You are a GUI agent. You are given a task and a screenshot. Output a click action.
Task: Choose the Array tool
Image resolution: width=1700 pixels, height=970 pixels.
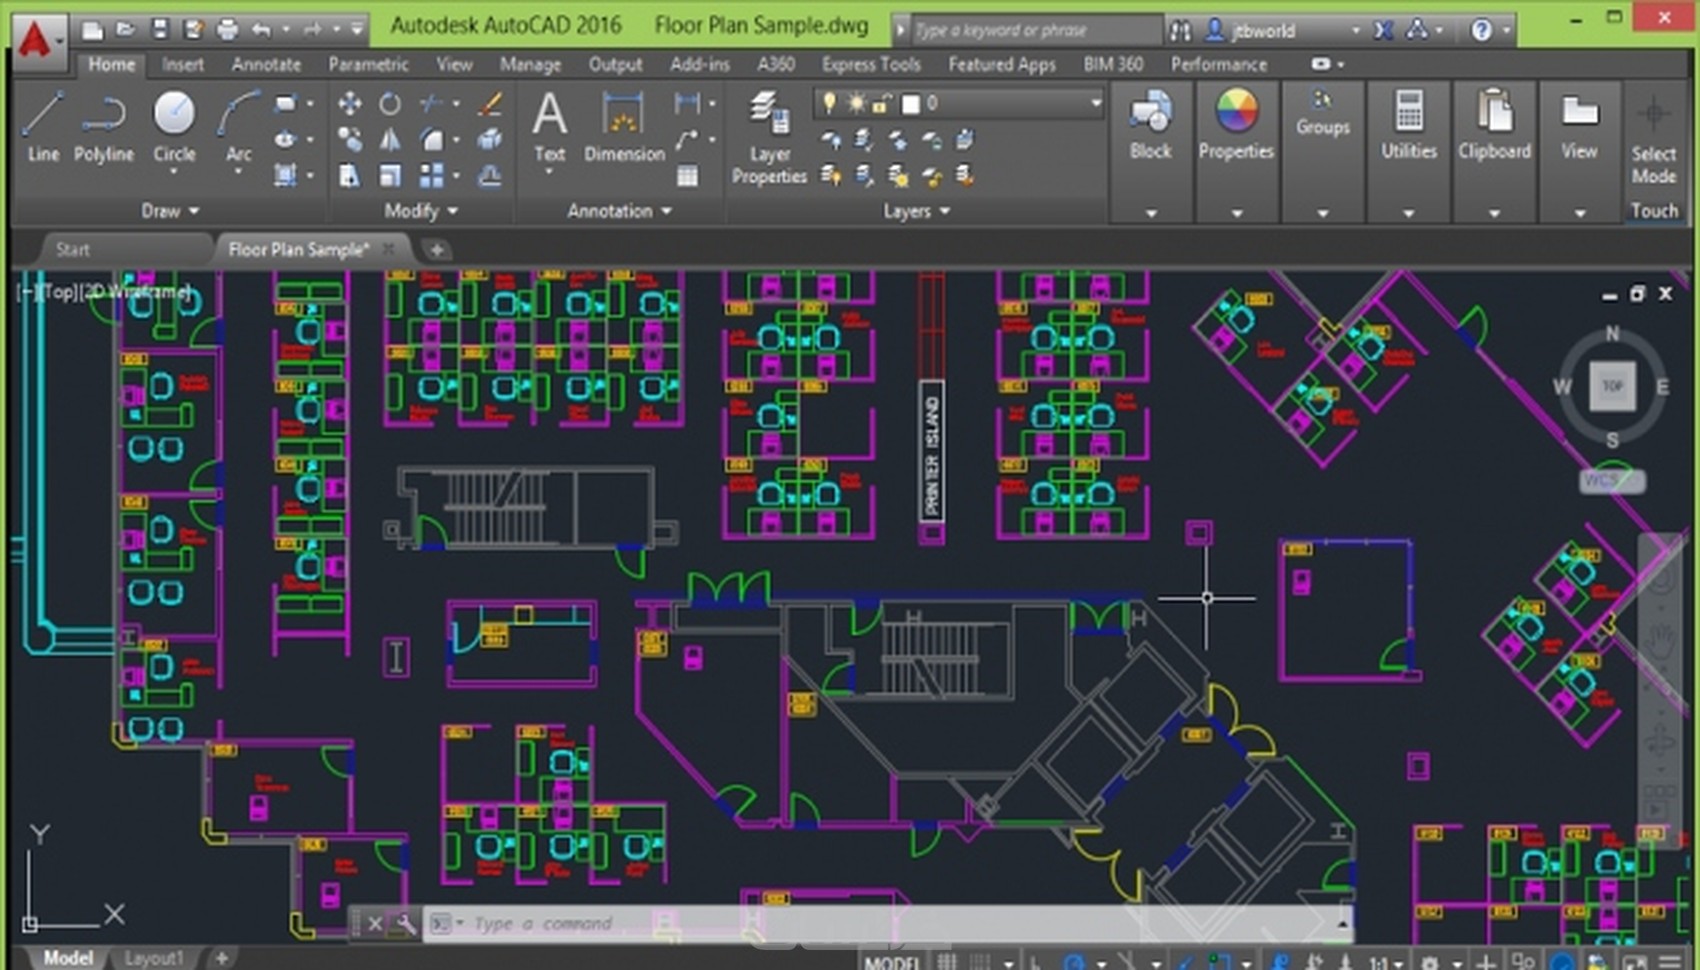431,176
